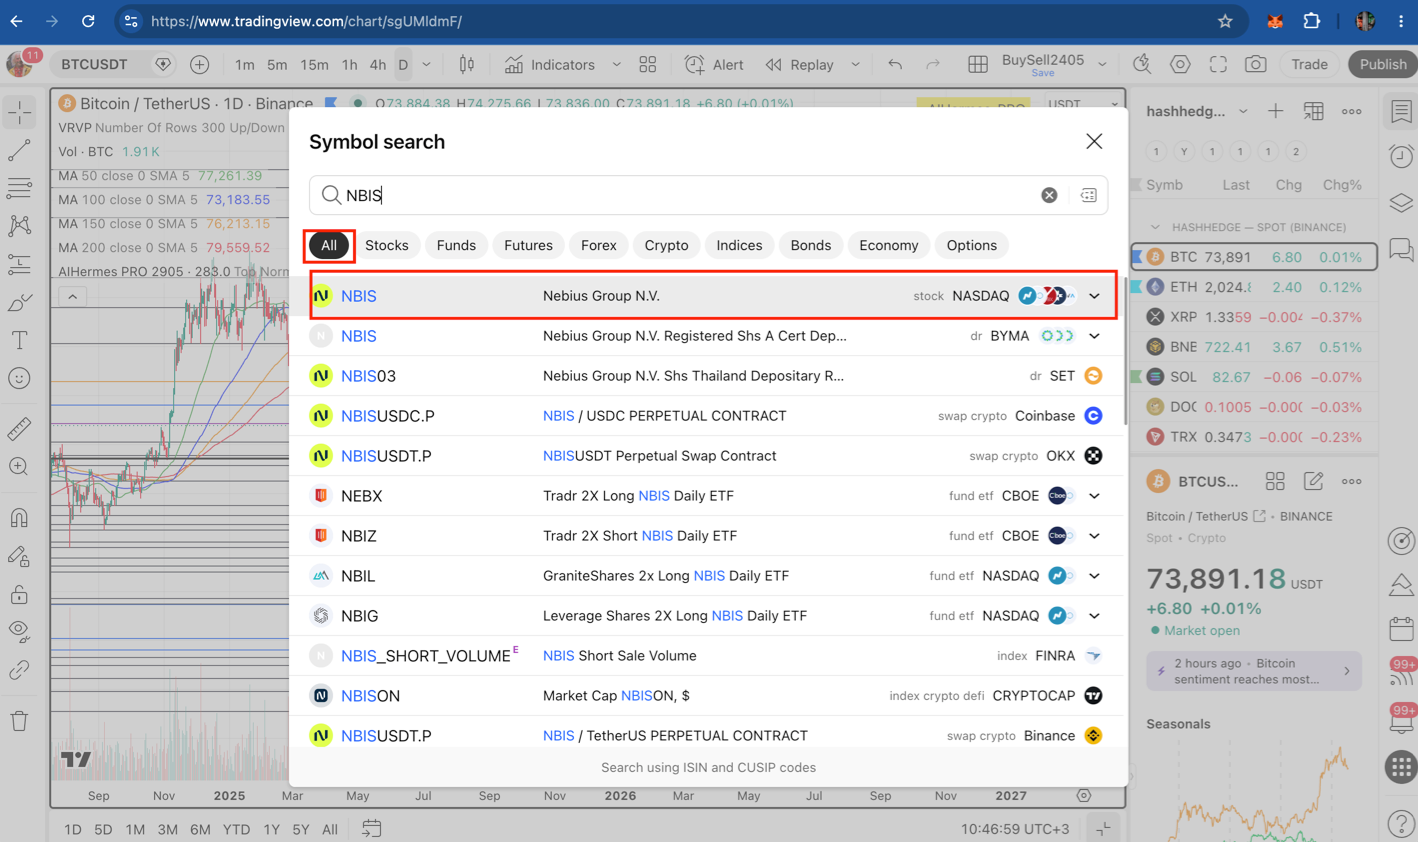Clear the NBIS search text
The width and height of the screenshot is (1419, 842).
(1049, 195)
